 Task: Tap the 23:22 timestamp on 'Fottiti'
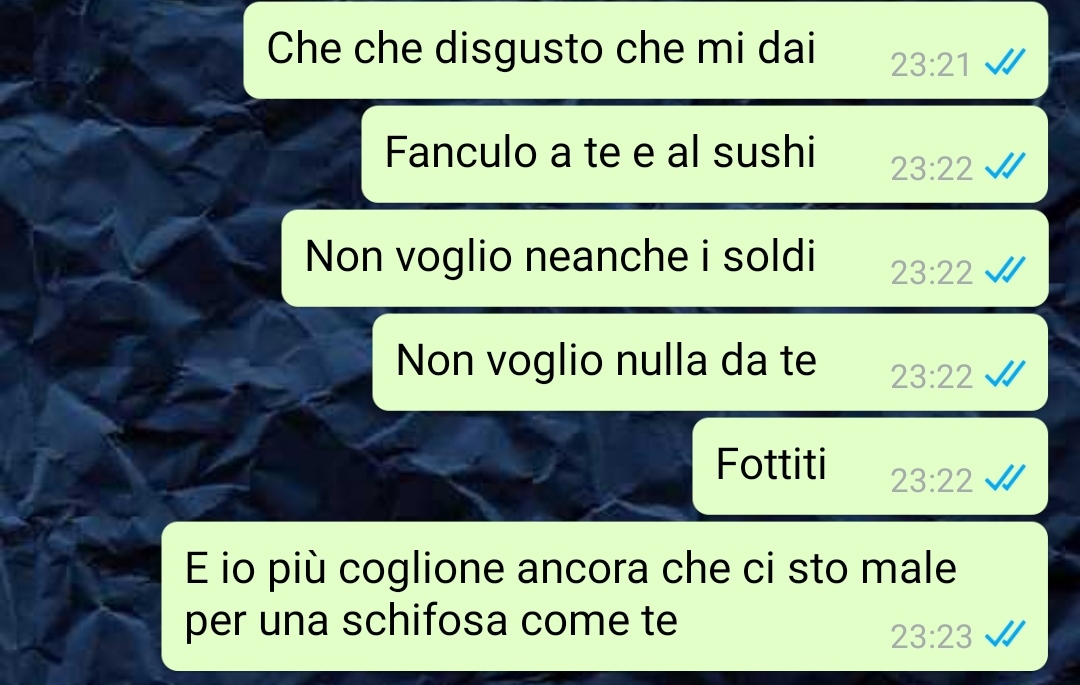931,481
